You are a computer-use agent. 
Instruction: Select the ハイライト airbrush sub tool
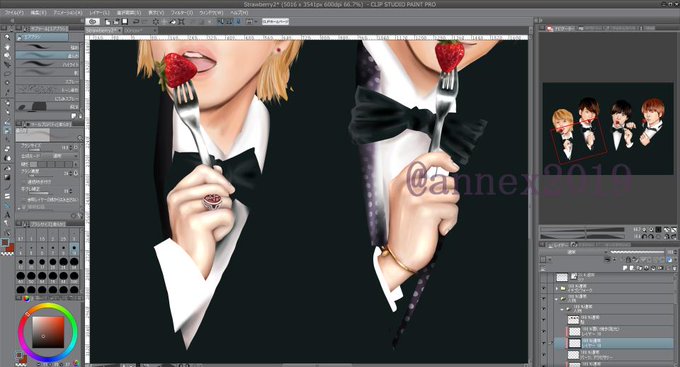click(x=48, y=64)
